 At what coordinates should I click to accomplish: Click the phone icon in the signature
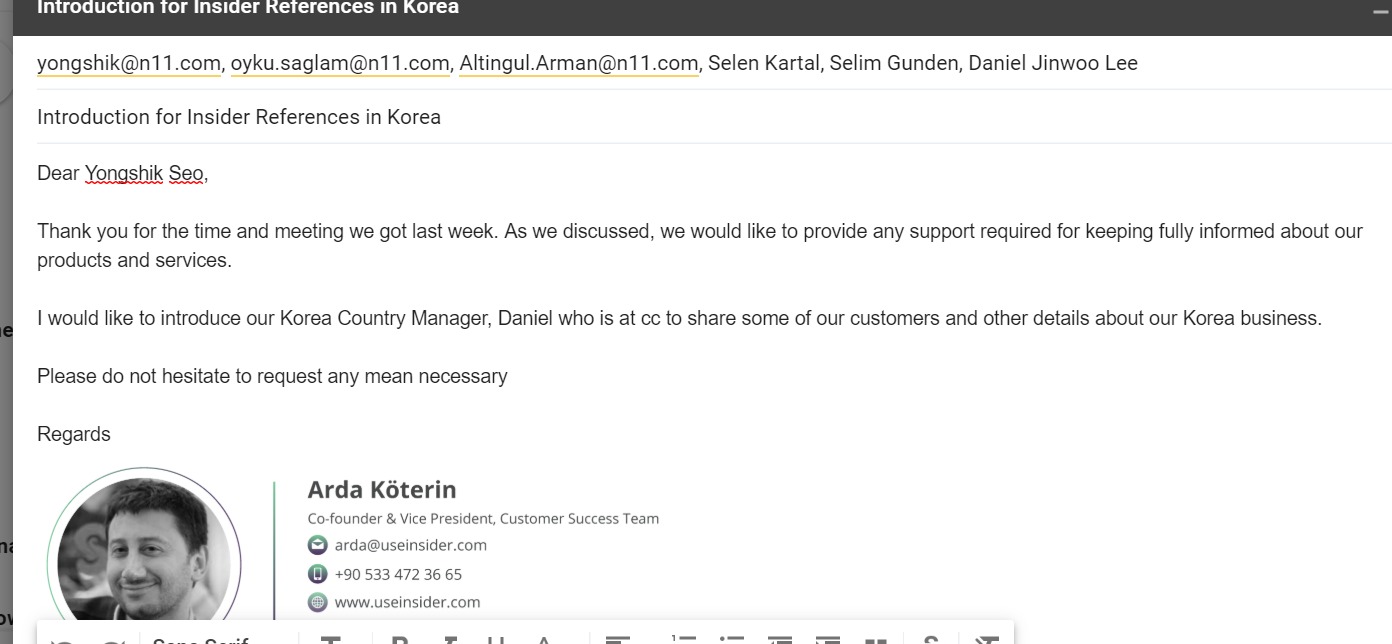click(x=317, y=574)
